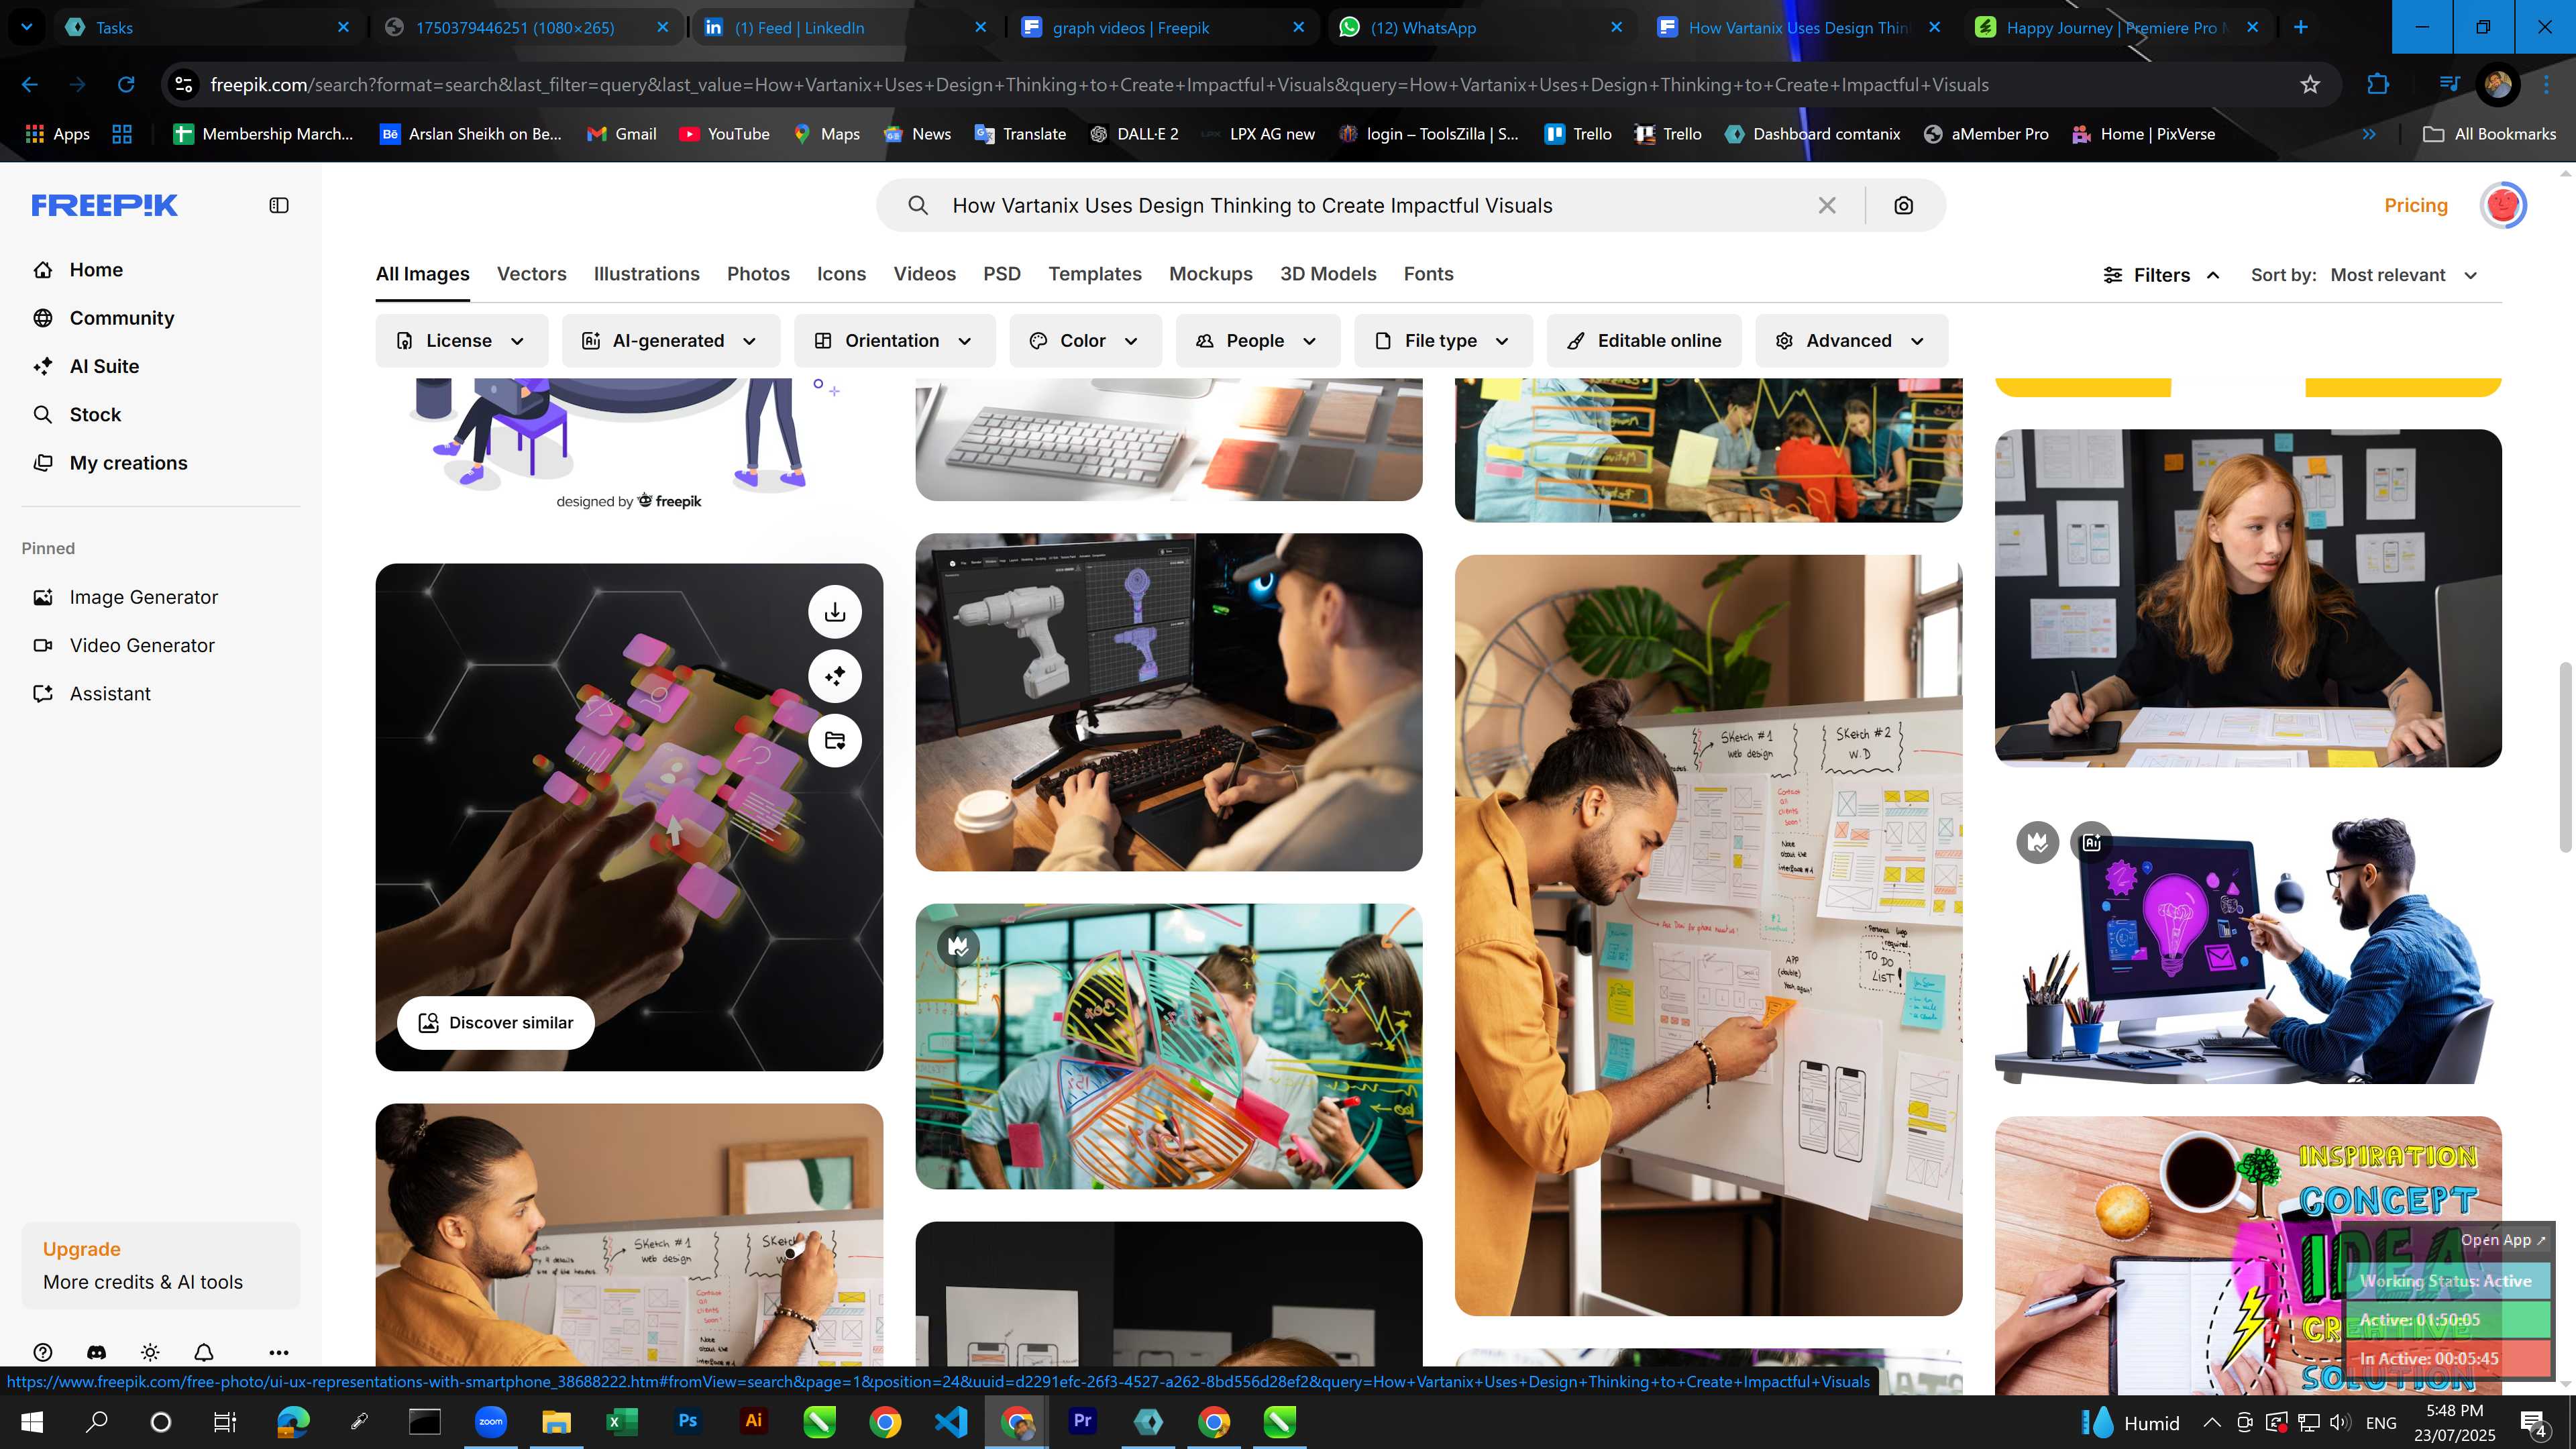
Task: Open the red-haired woman designer photo
Action: point(2247,598)
